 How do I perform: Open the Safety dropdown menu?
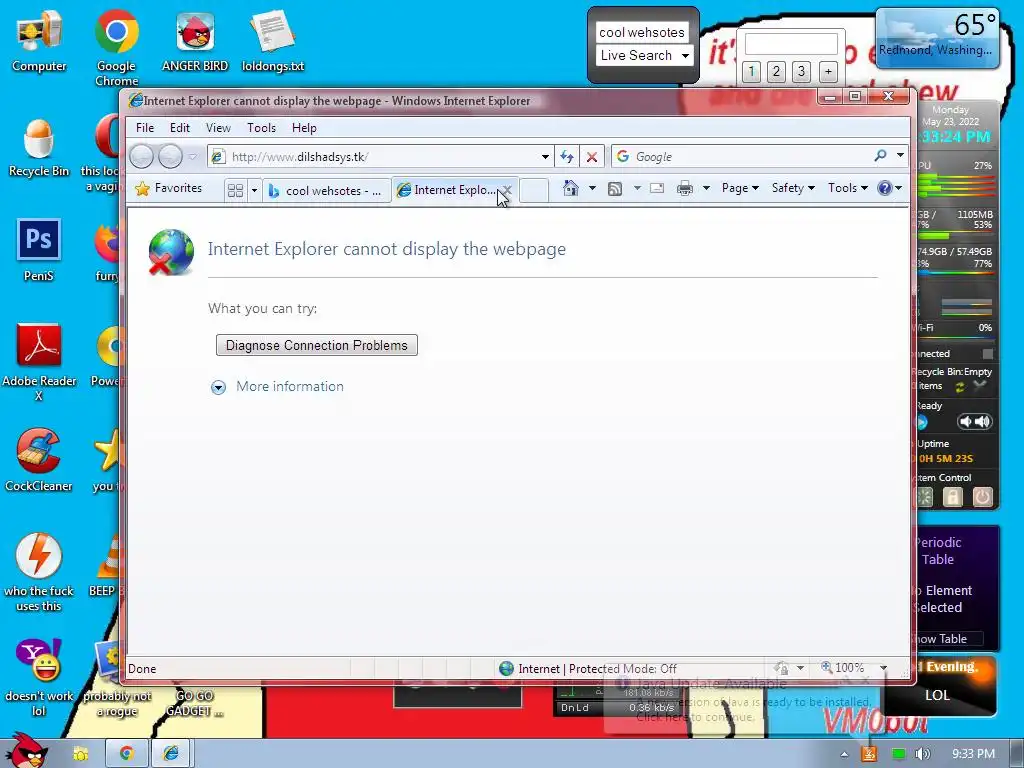[x=793, y=188]
